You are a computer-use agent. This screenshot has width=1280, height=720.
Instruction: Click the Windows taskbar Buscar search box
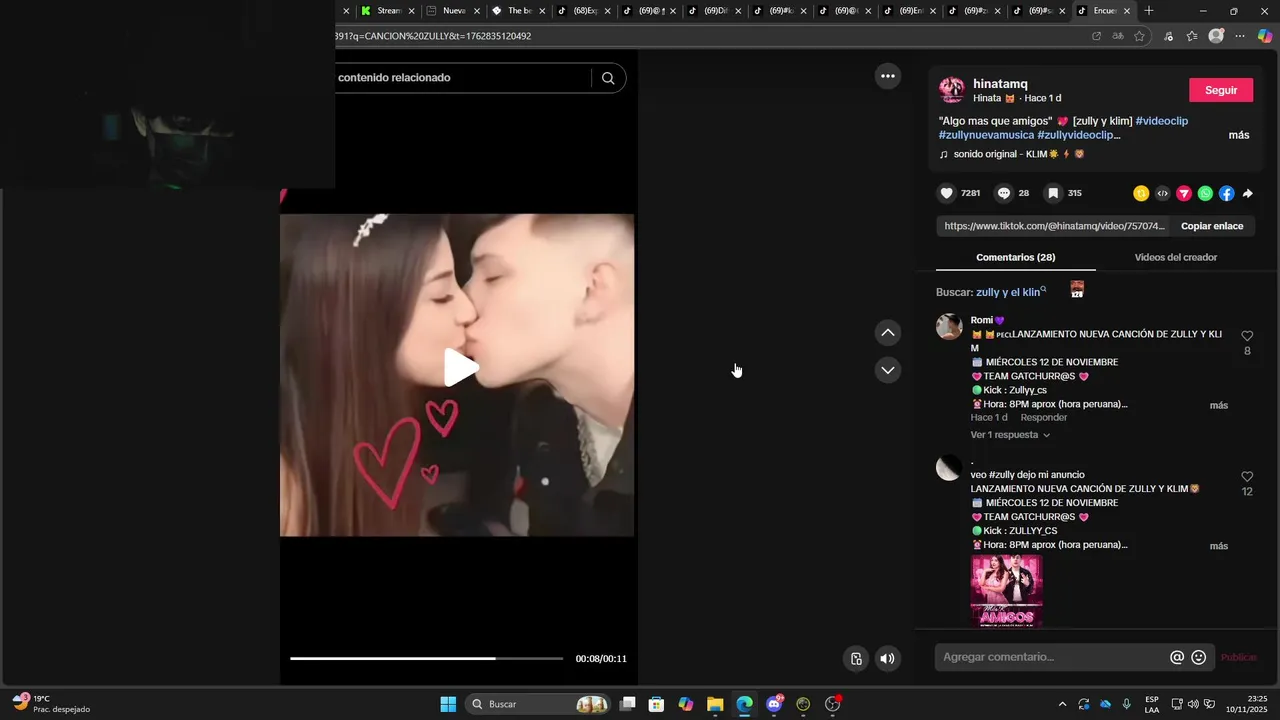[538, 704]
